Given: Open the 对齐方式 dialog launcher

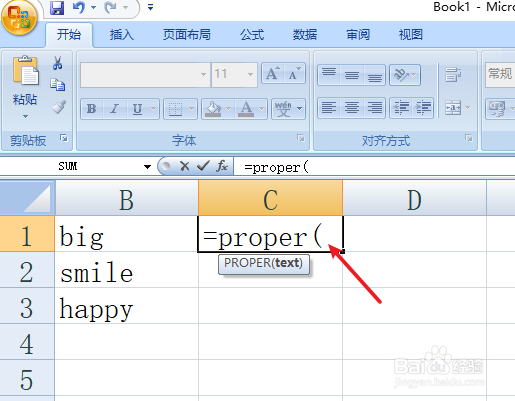Looking at the screenshot, I should (469, 138).
